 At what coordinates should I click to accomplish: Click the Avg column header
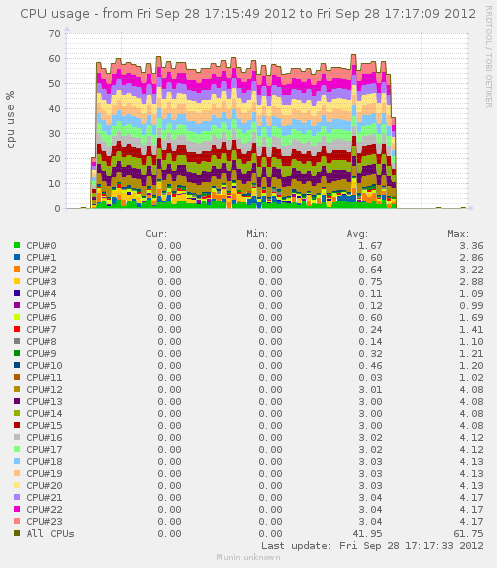click(x=357, y=234)
